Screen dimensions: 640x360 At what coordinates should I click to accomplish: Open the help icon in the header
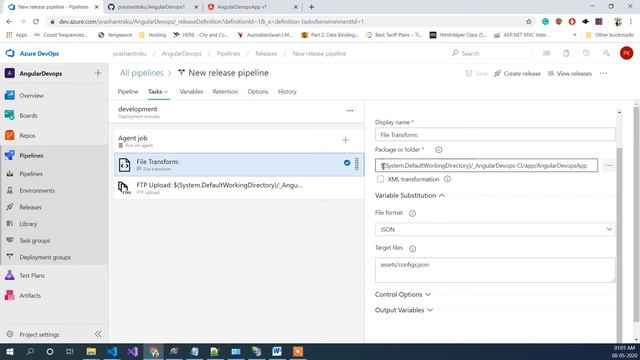click(586, 53)
